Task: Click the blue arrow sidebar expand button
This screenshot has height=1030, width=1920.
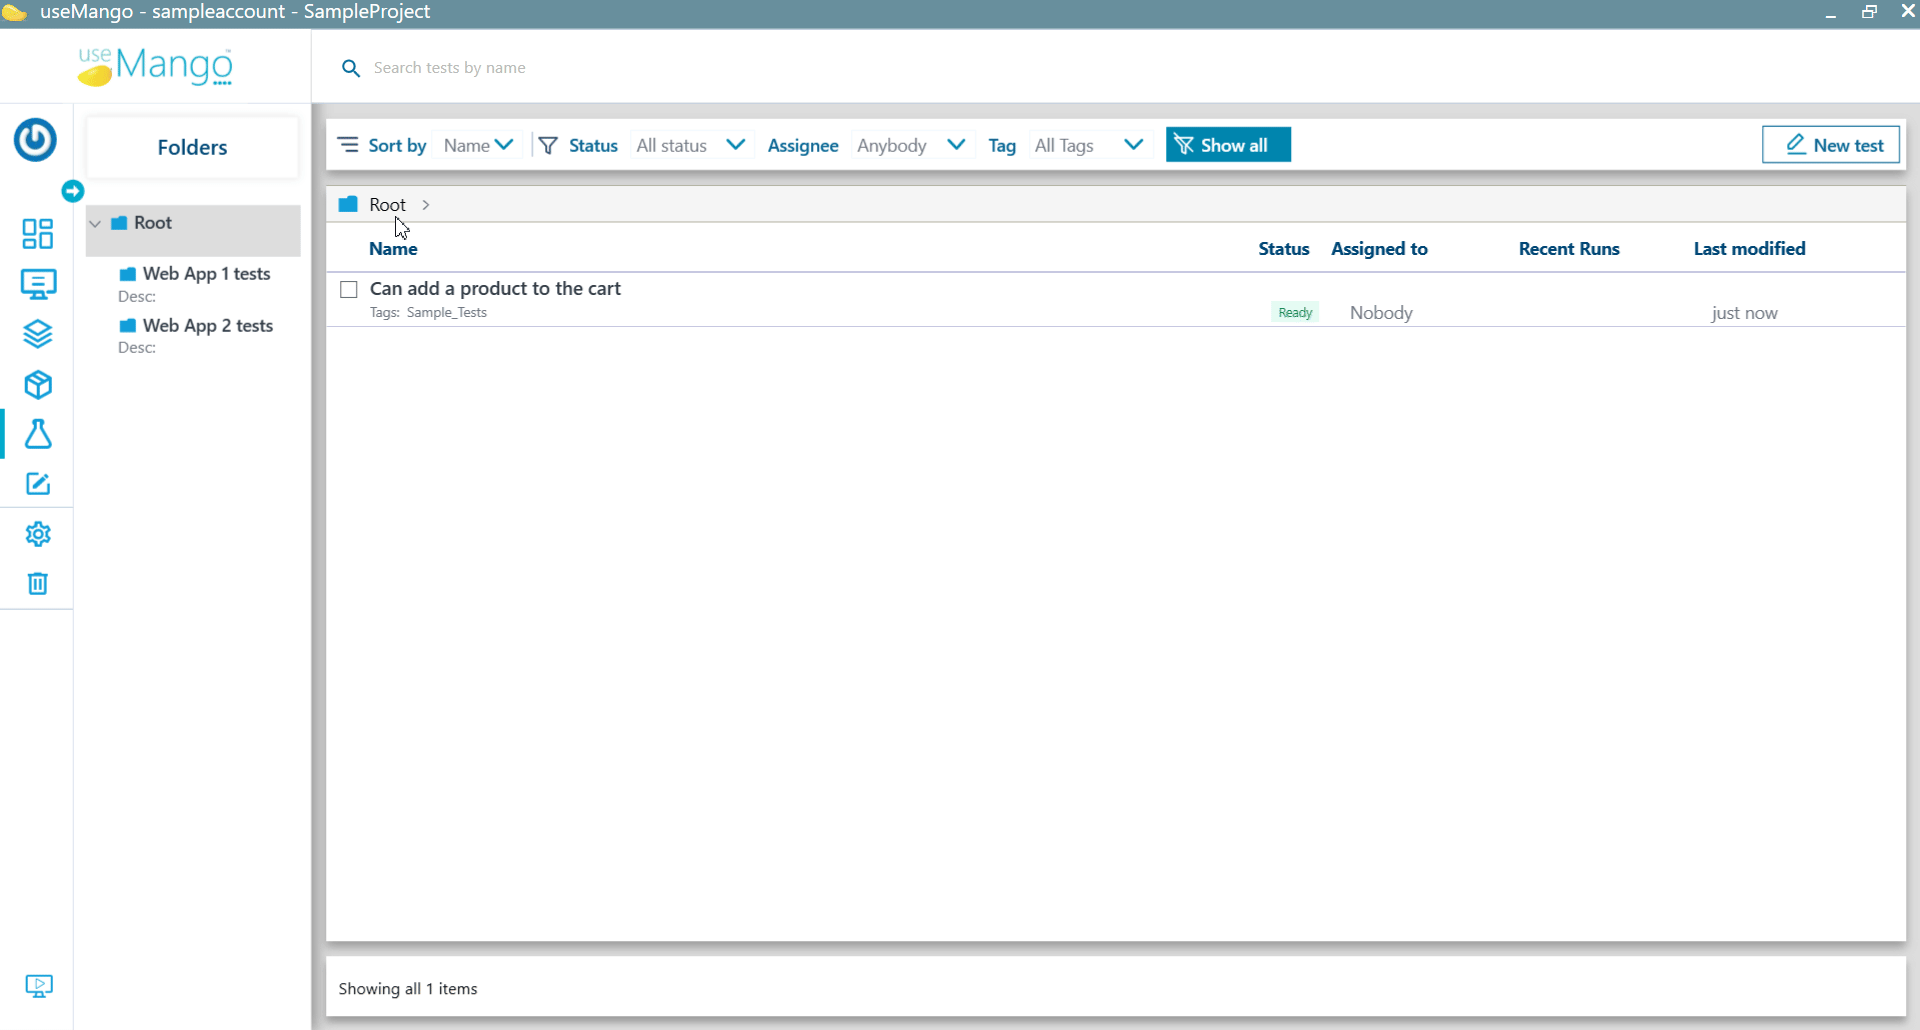Action: 72,191
